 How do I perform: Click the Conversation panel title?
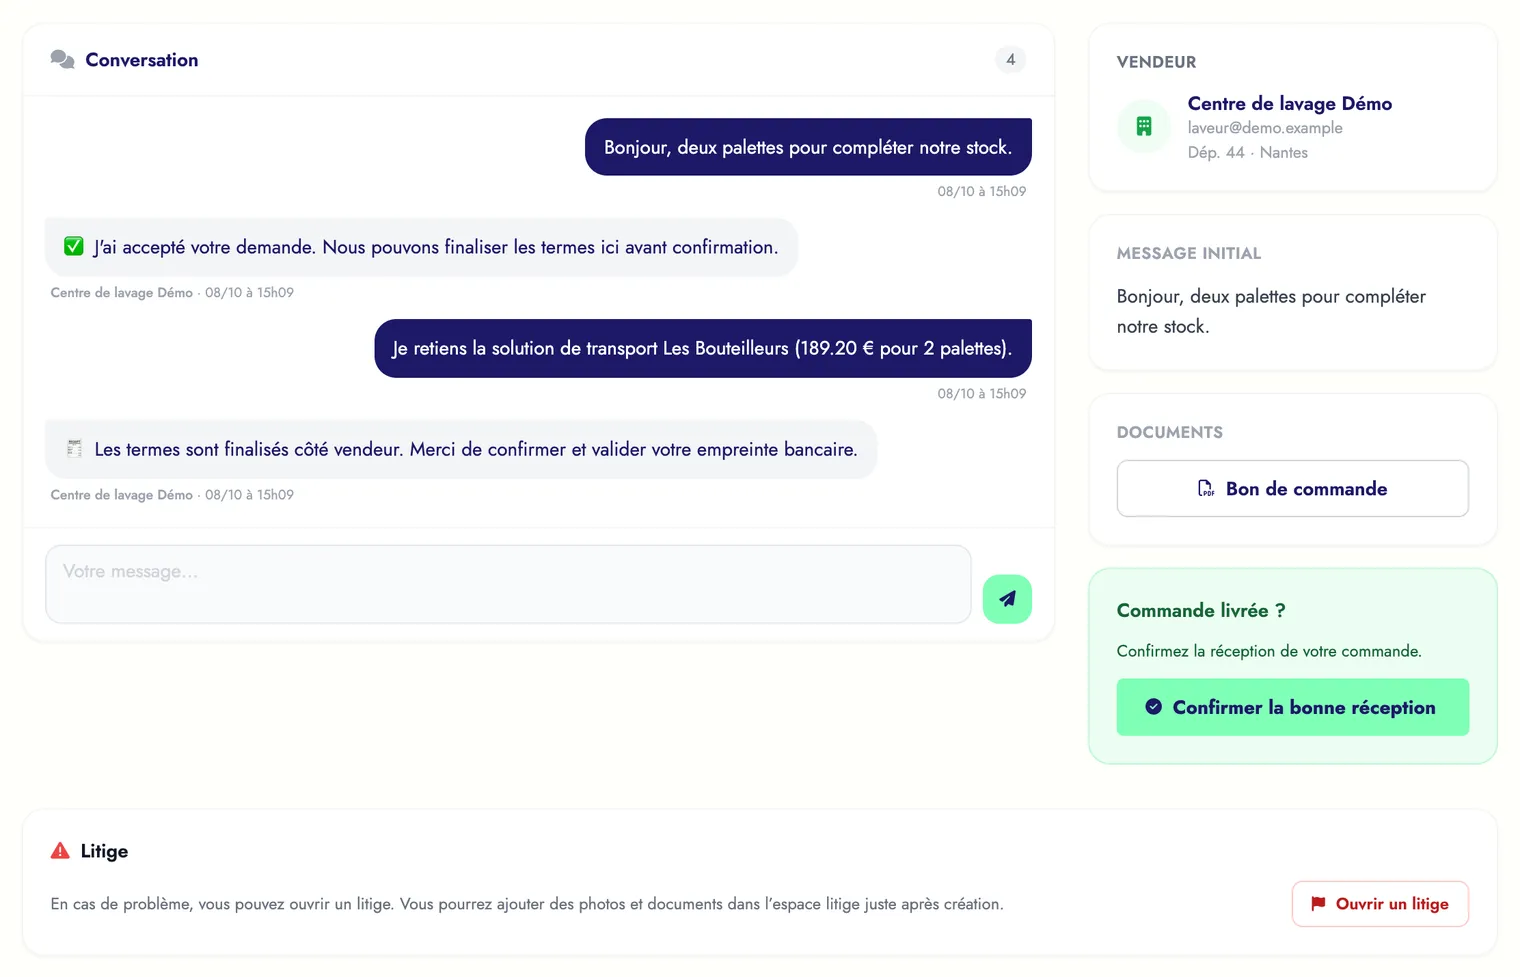click(x=142, y=60)
